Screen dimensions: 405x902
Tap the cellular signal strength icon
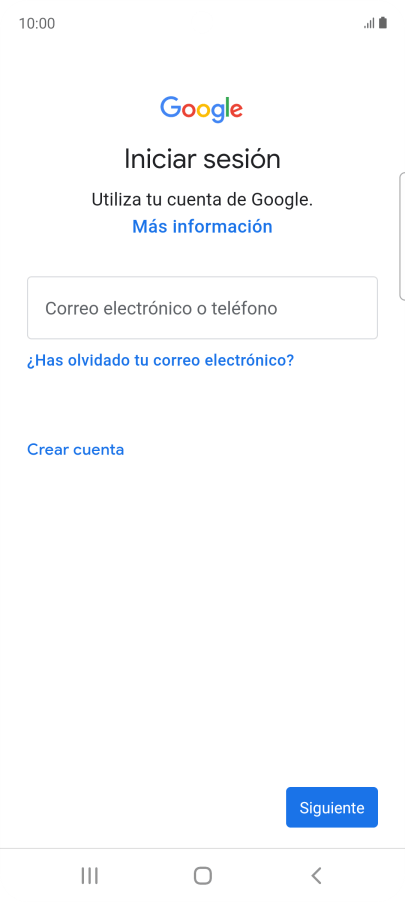(369, 24)
